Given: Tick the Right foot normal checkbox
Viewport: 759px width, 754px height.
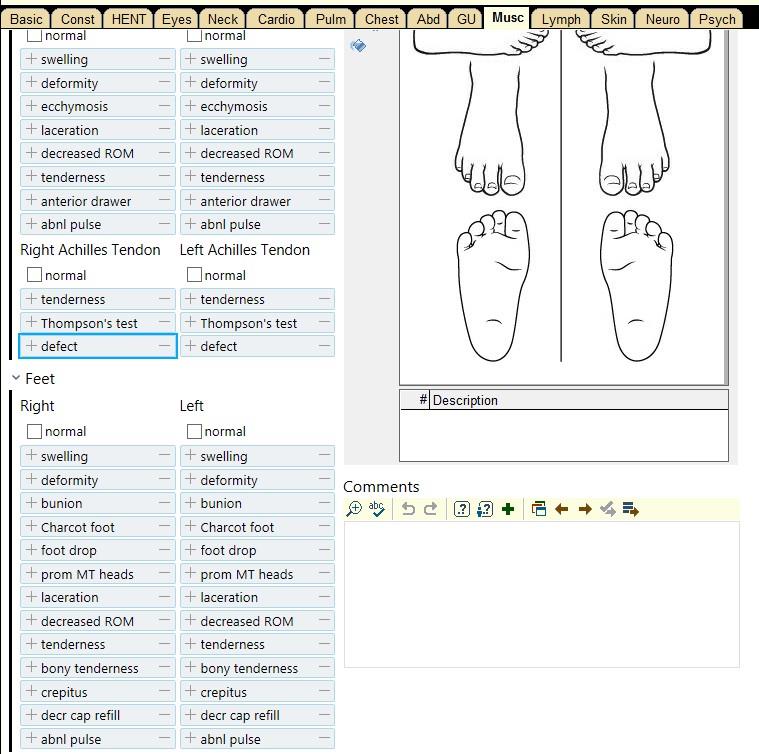Looking at the screenshot, I should [x=35, y=432].
